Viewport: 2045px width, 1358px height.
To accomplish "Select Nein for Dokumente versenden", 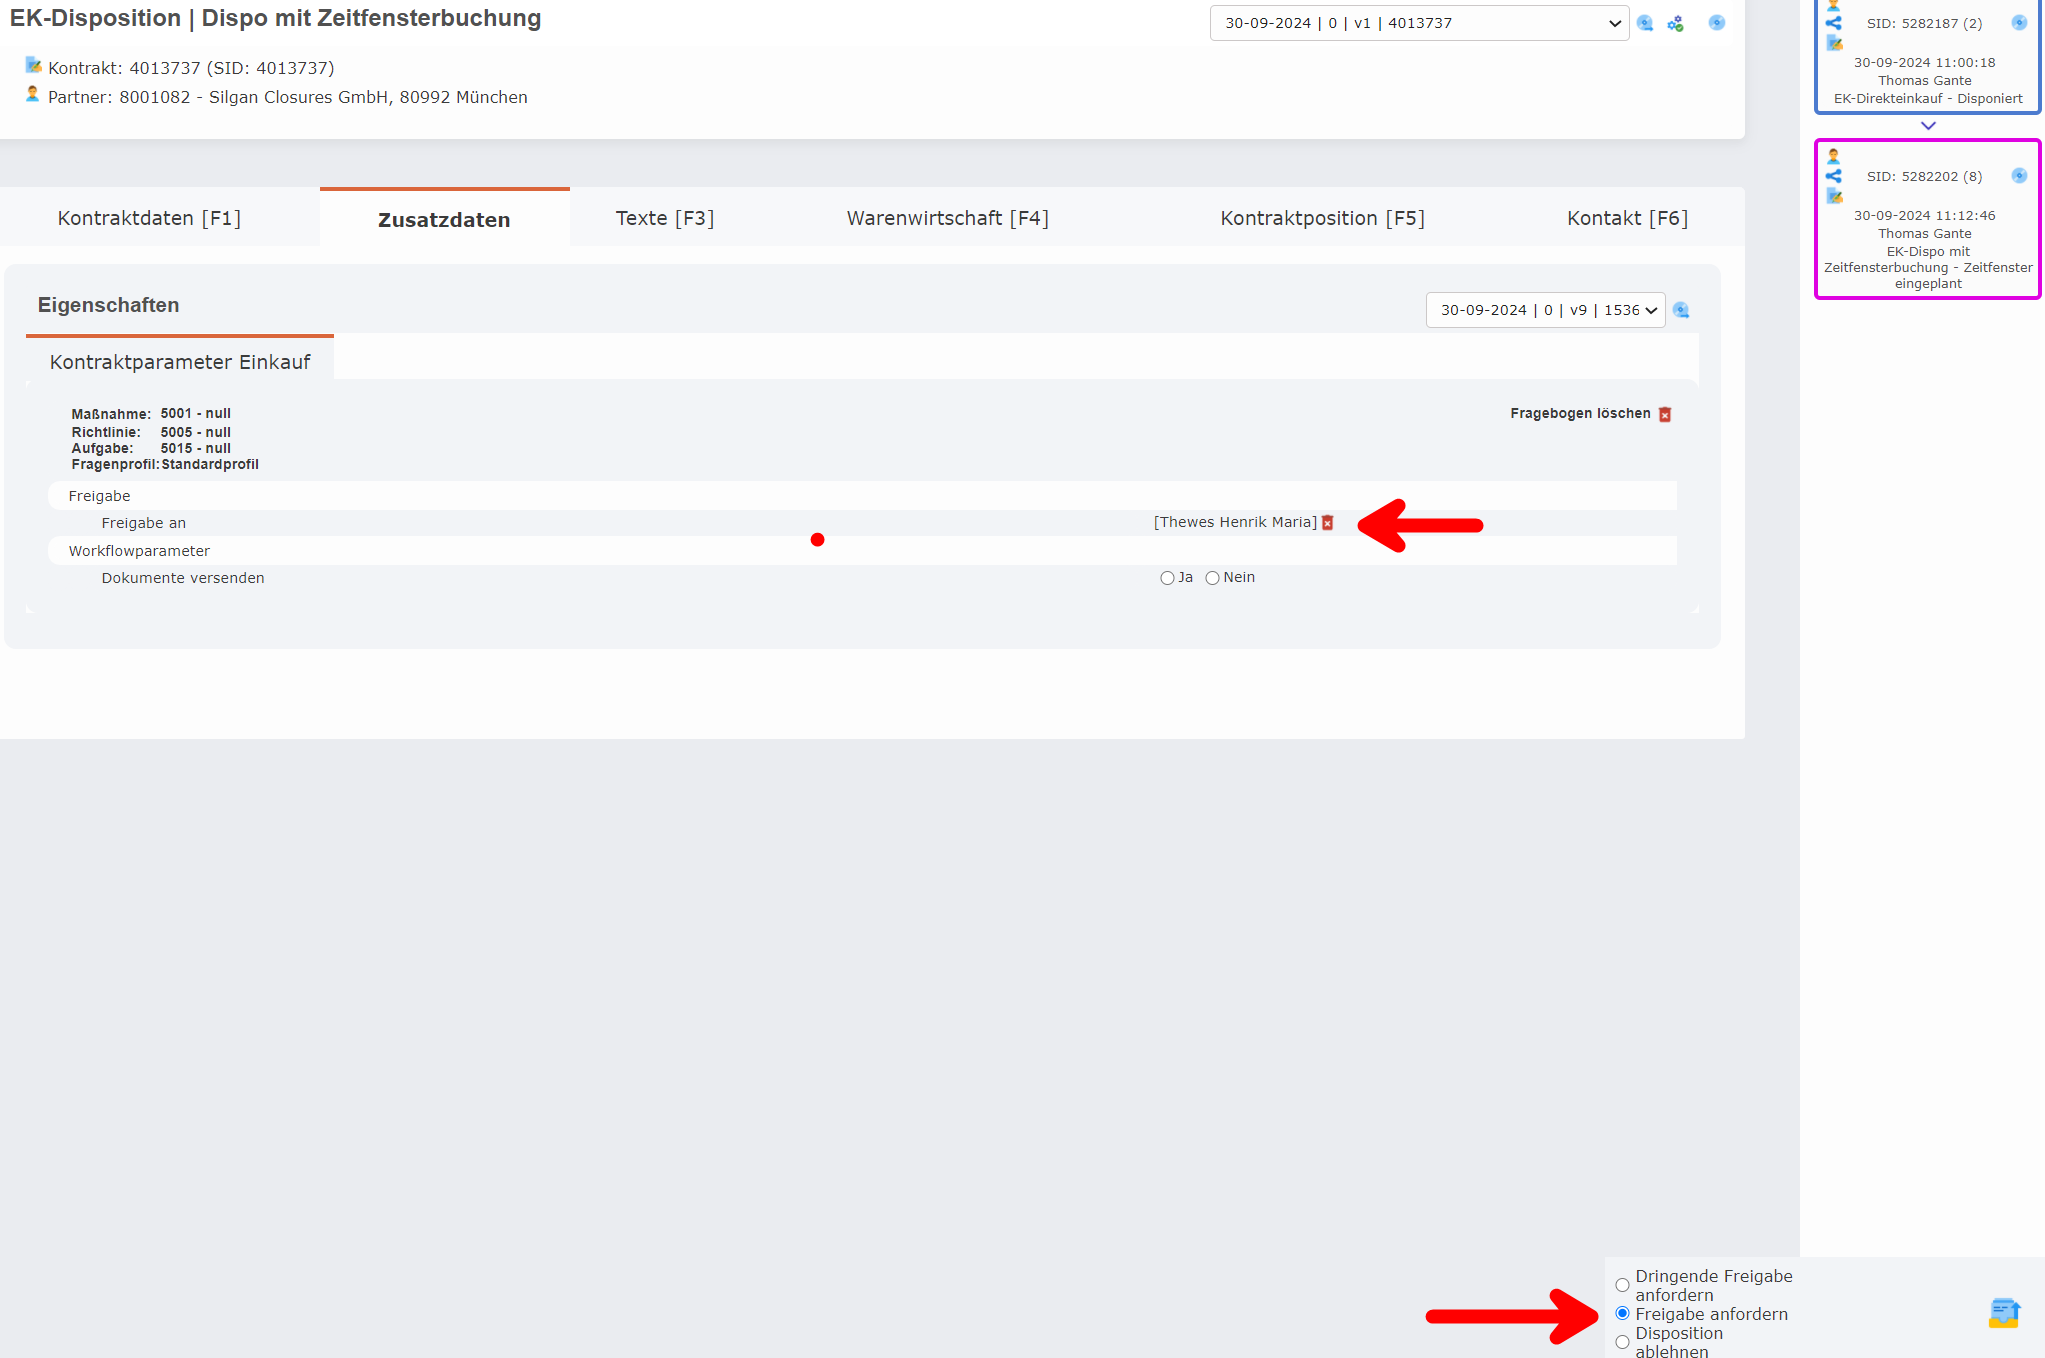I will click(x=1212, y=578).
